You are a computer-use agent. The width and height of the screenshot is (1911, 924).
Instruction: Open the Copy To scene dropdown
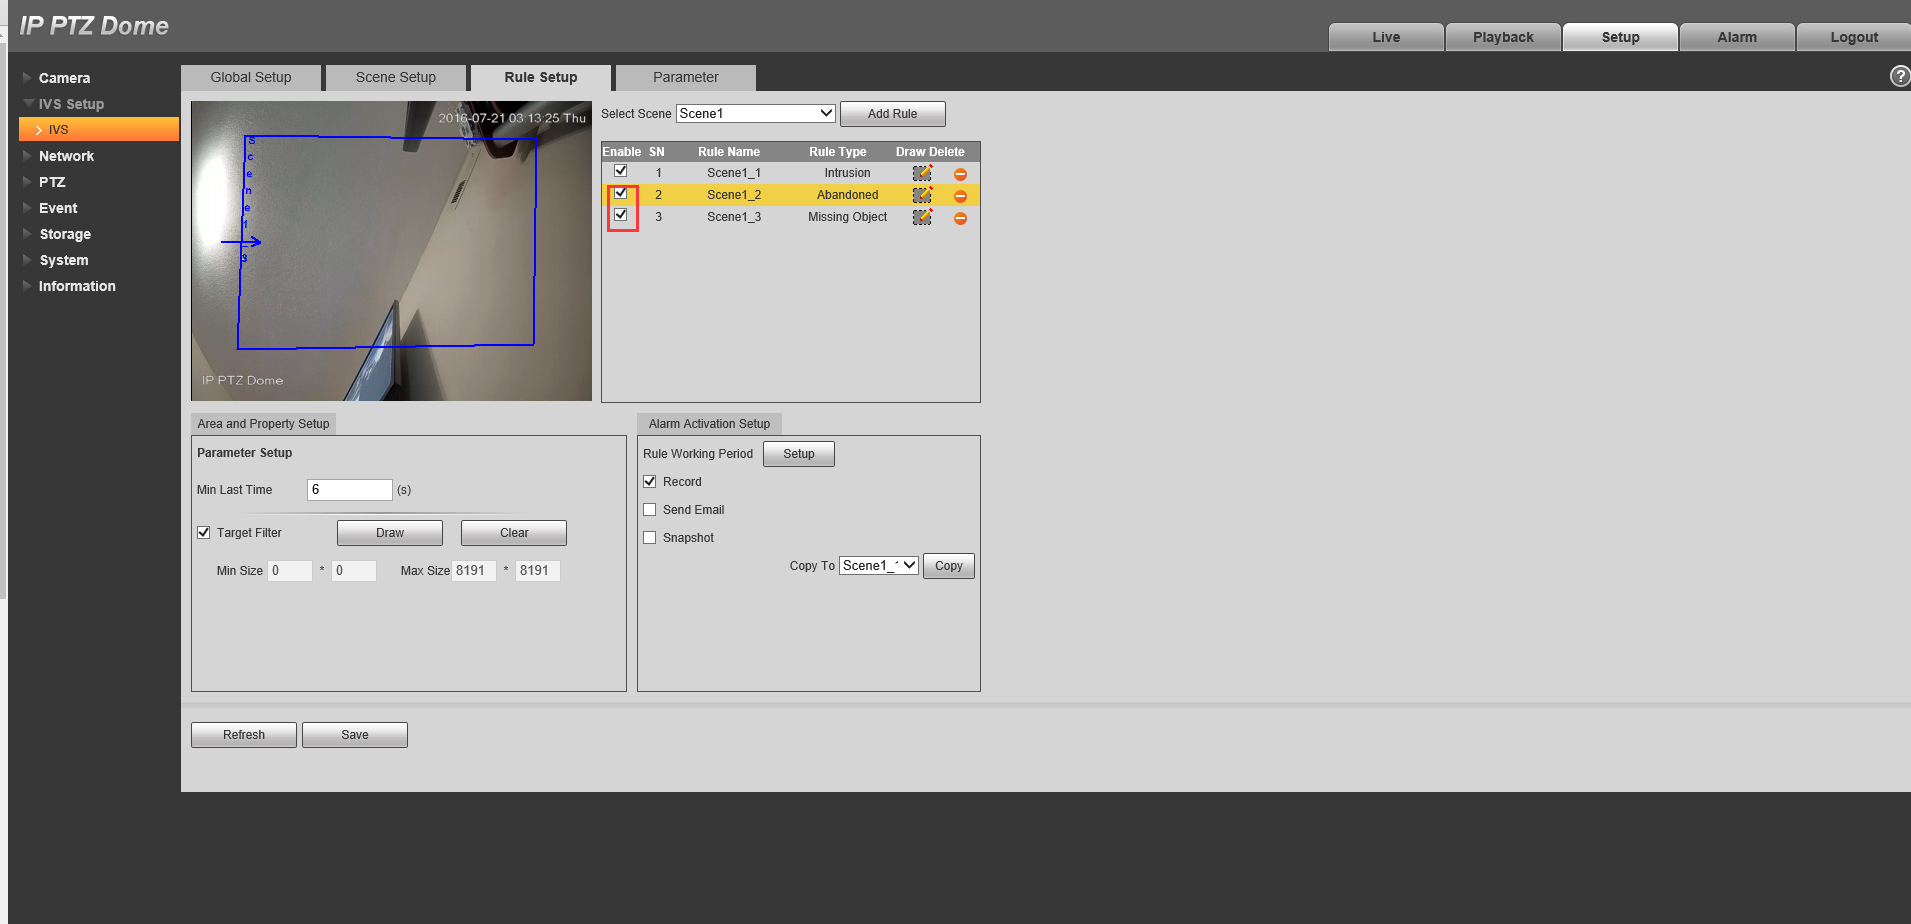coord(879,566)
